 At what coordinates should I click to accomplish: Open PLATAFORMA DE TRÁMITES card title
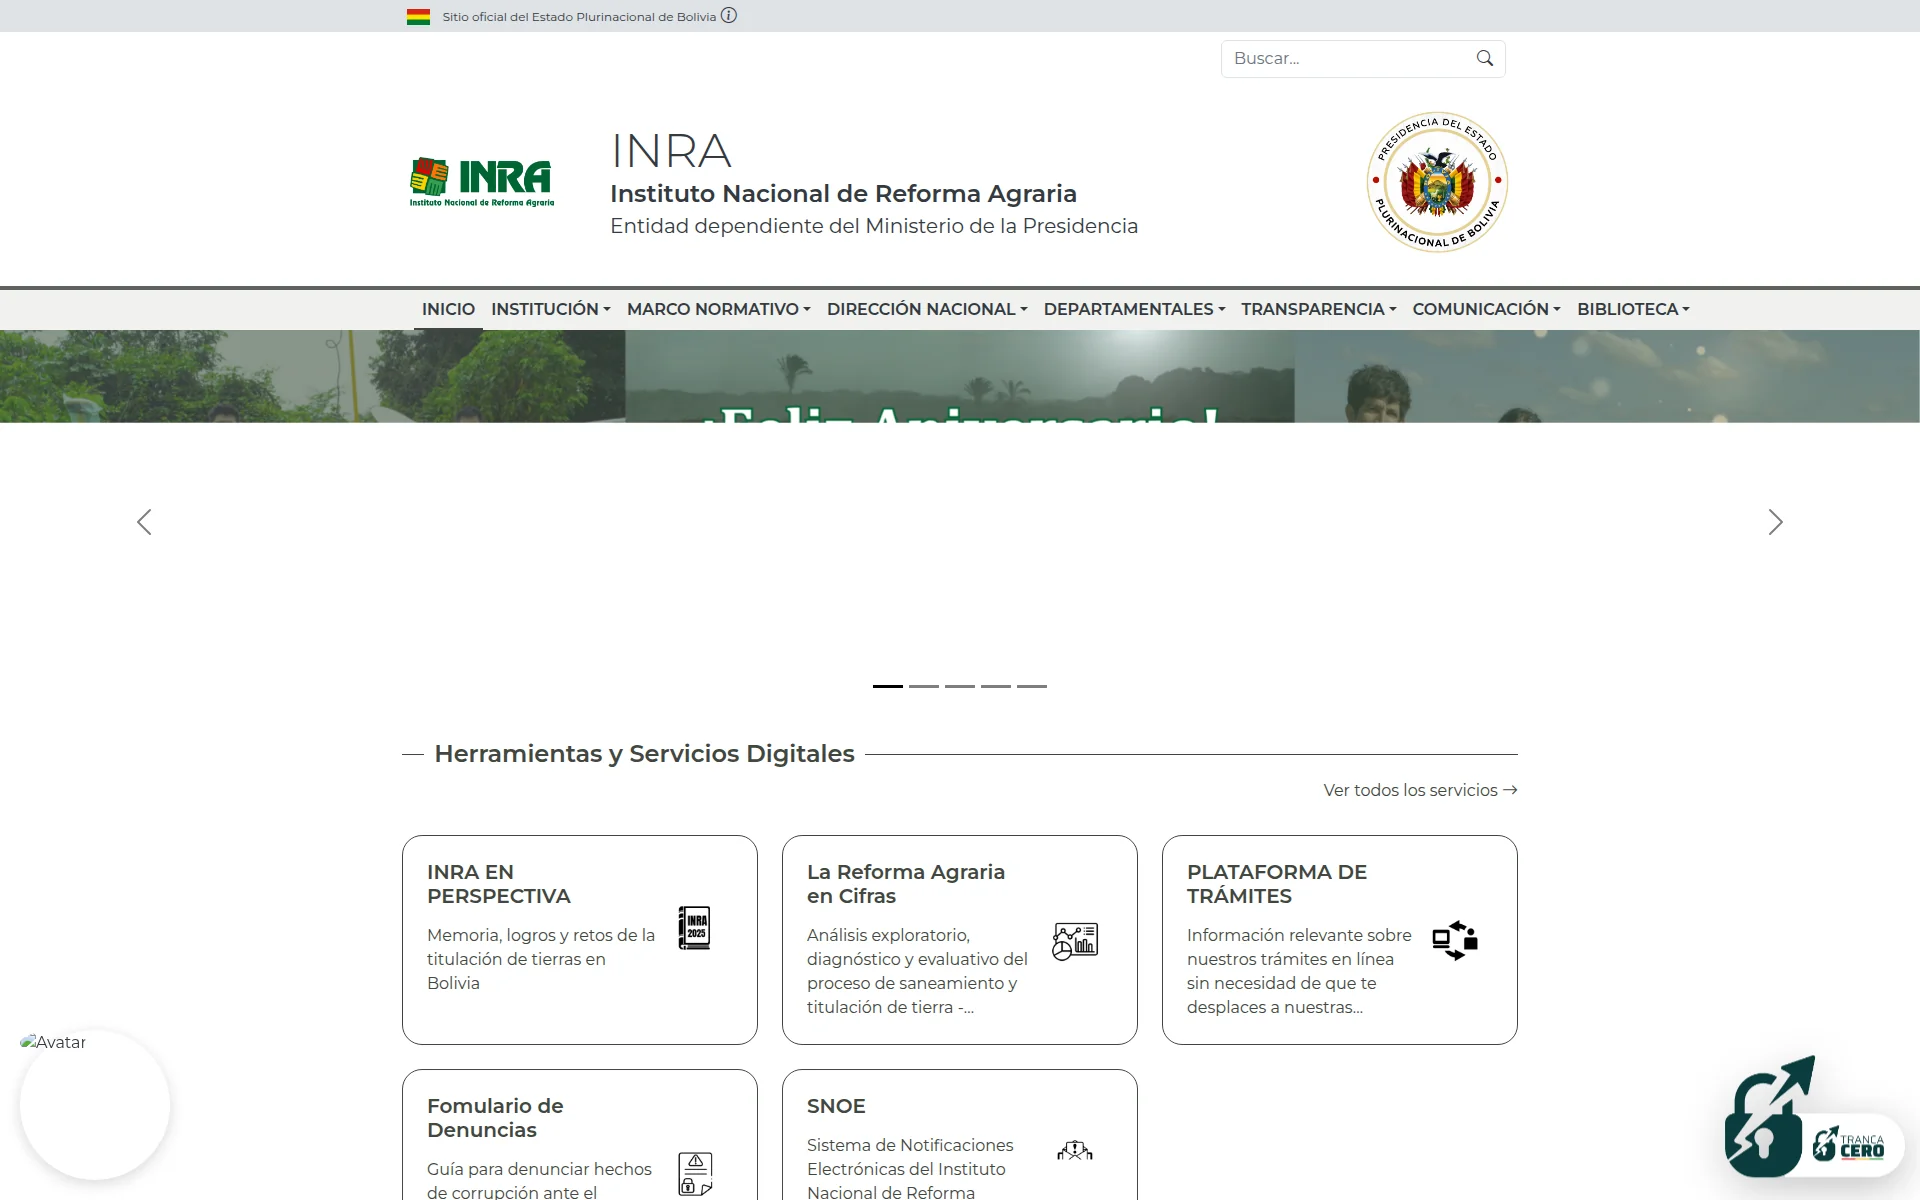[1276, 884]
